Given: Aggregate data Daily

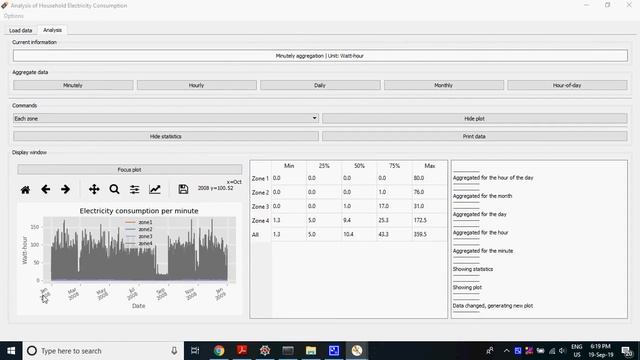Looking at the screenshot, I should point(320,85).
